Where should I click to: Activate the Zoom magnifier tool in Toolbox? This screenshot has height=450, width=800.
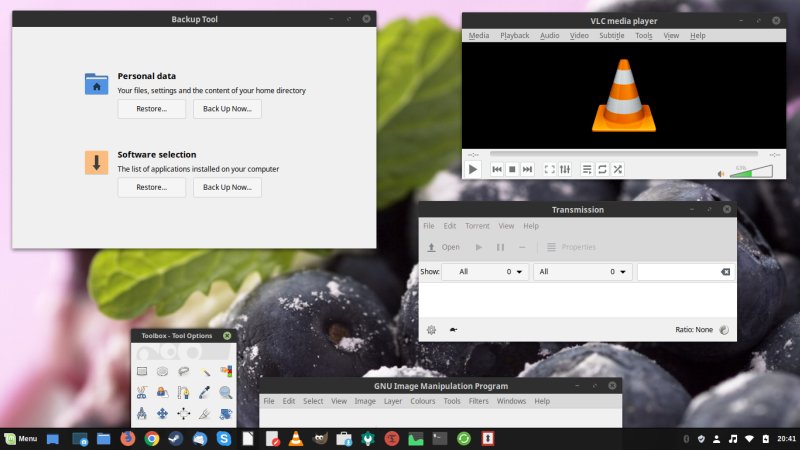tap(226, 392)
